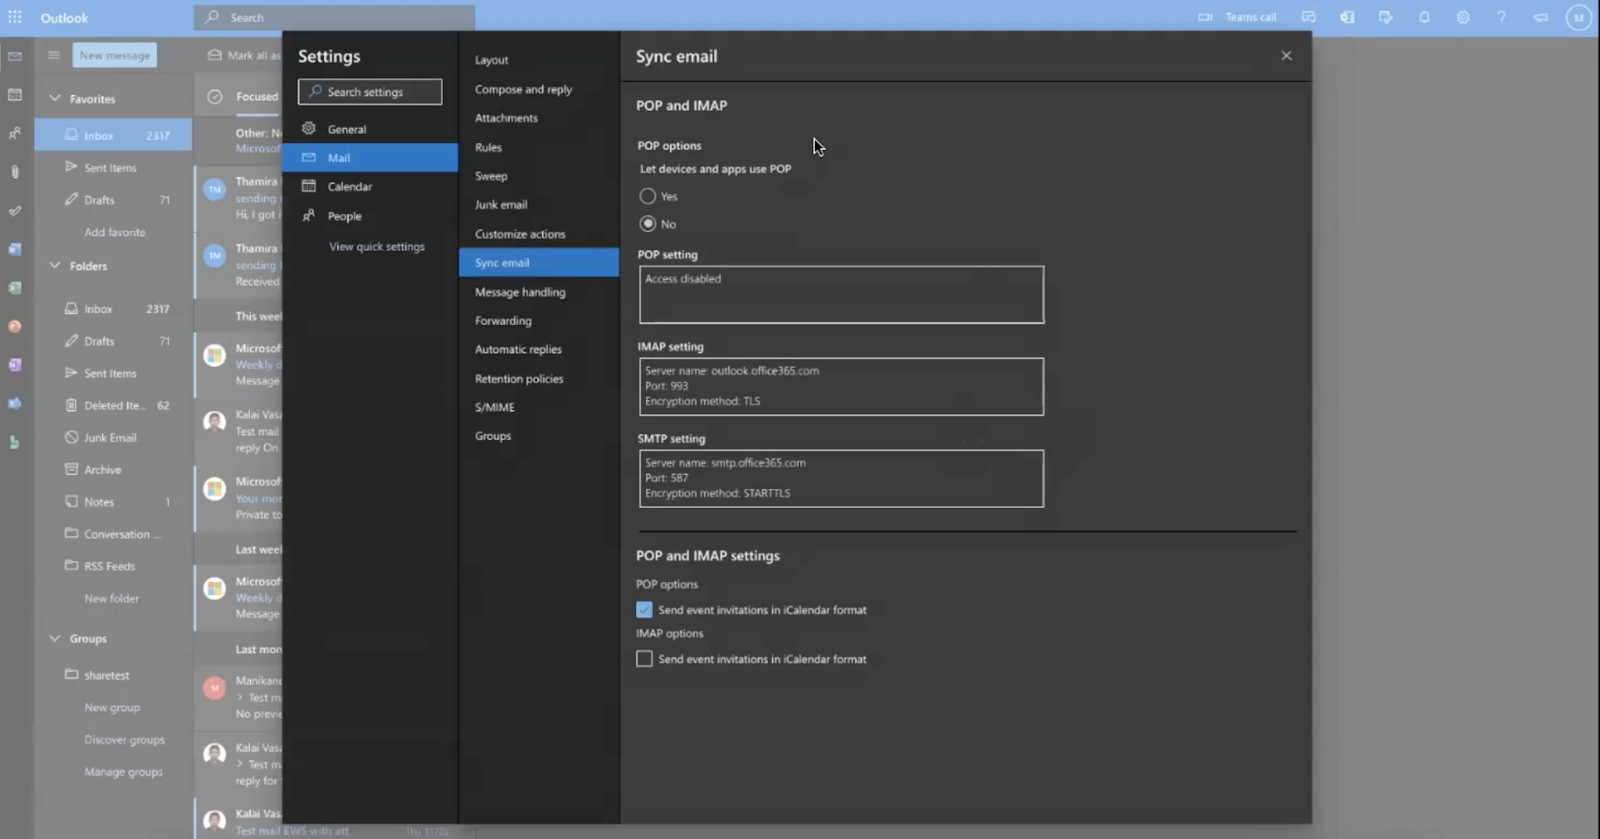Start a Teams call from header
The width and height of the screenshot is (1600, 839).
(1237, 17)
